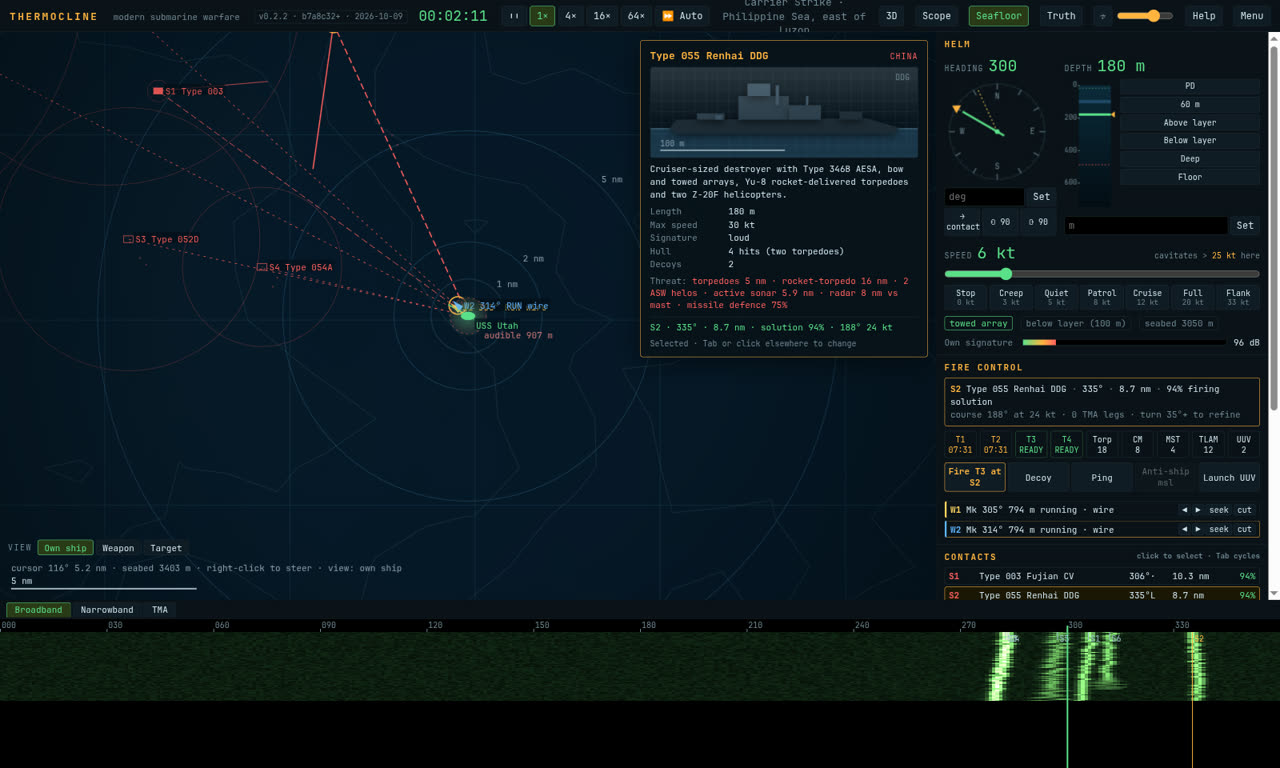
Task: Adjust the speed slider
Action: 1102,274
